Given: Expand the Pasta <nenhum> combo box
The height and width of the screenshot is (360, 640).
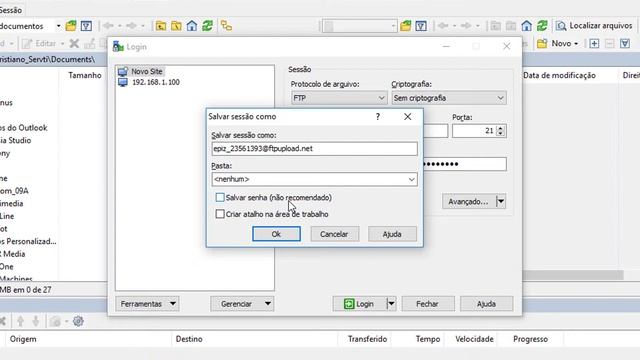Looking at the screenshot, I should [x=411, y=180].
